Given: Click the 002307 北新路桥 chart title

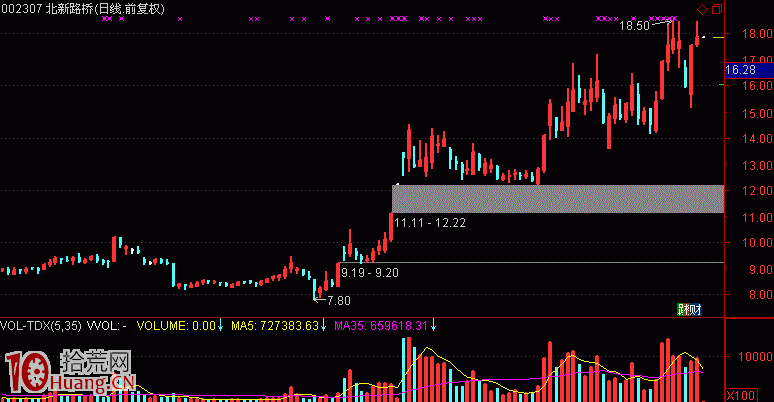Looking at the screenshot, I should (82, 8).
